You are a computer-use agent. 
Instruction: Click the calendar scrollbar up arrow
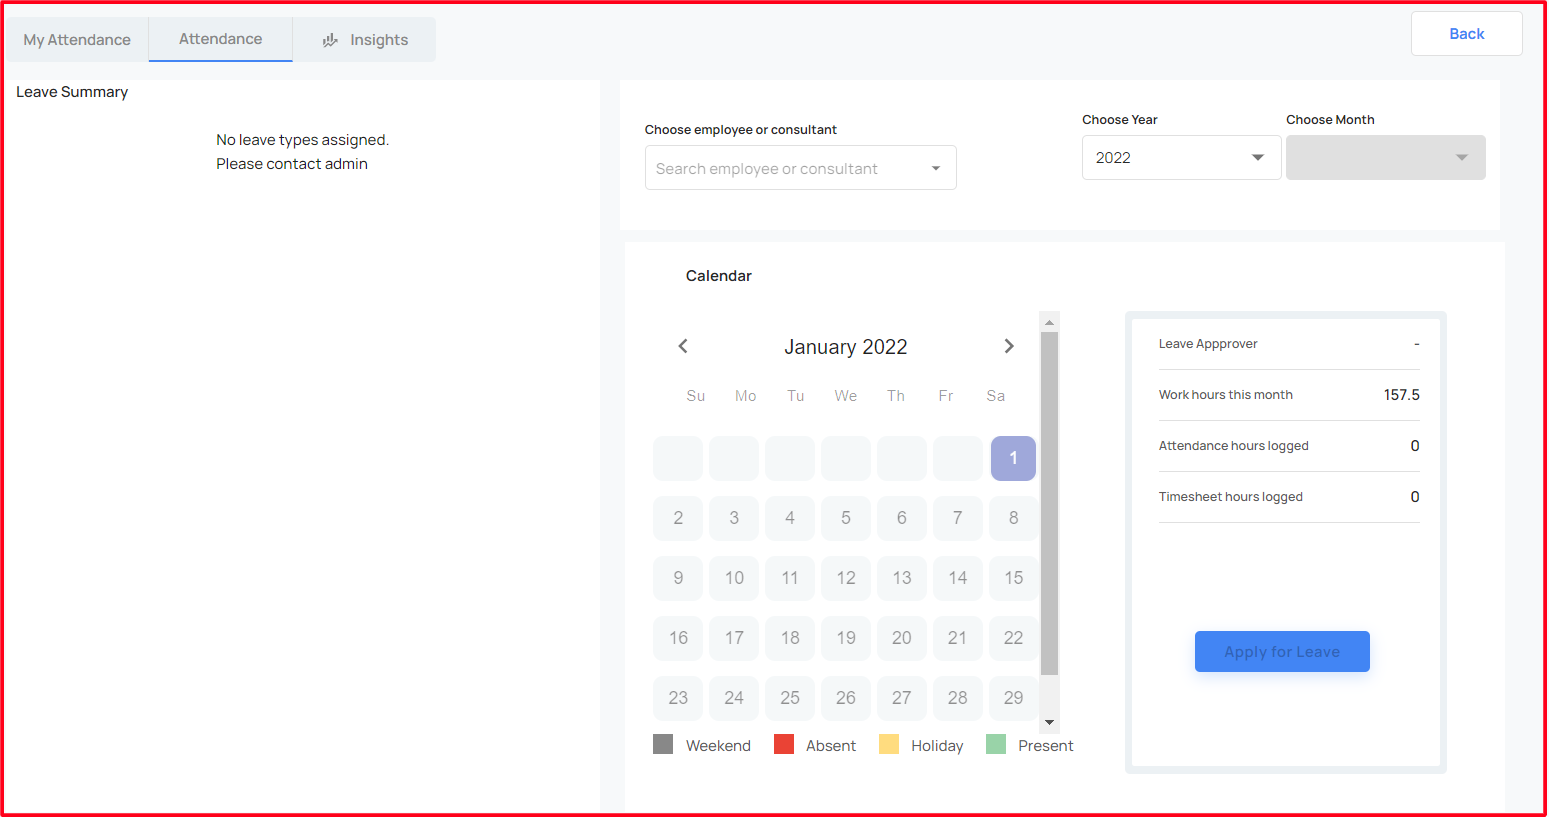1049,322
